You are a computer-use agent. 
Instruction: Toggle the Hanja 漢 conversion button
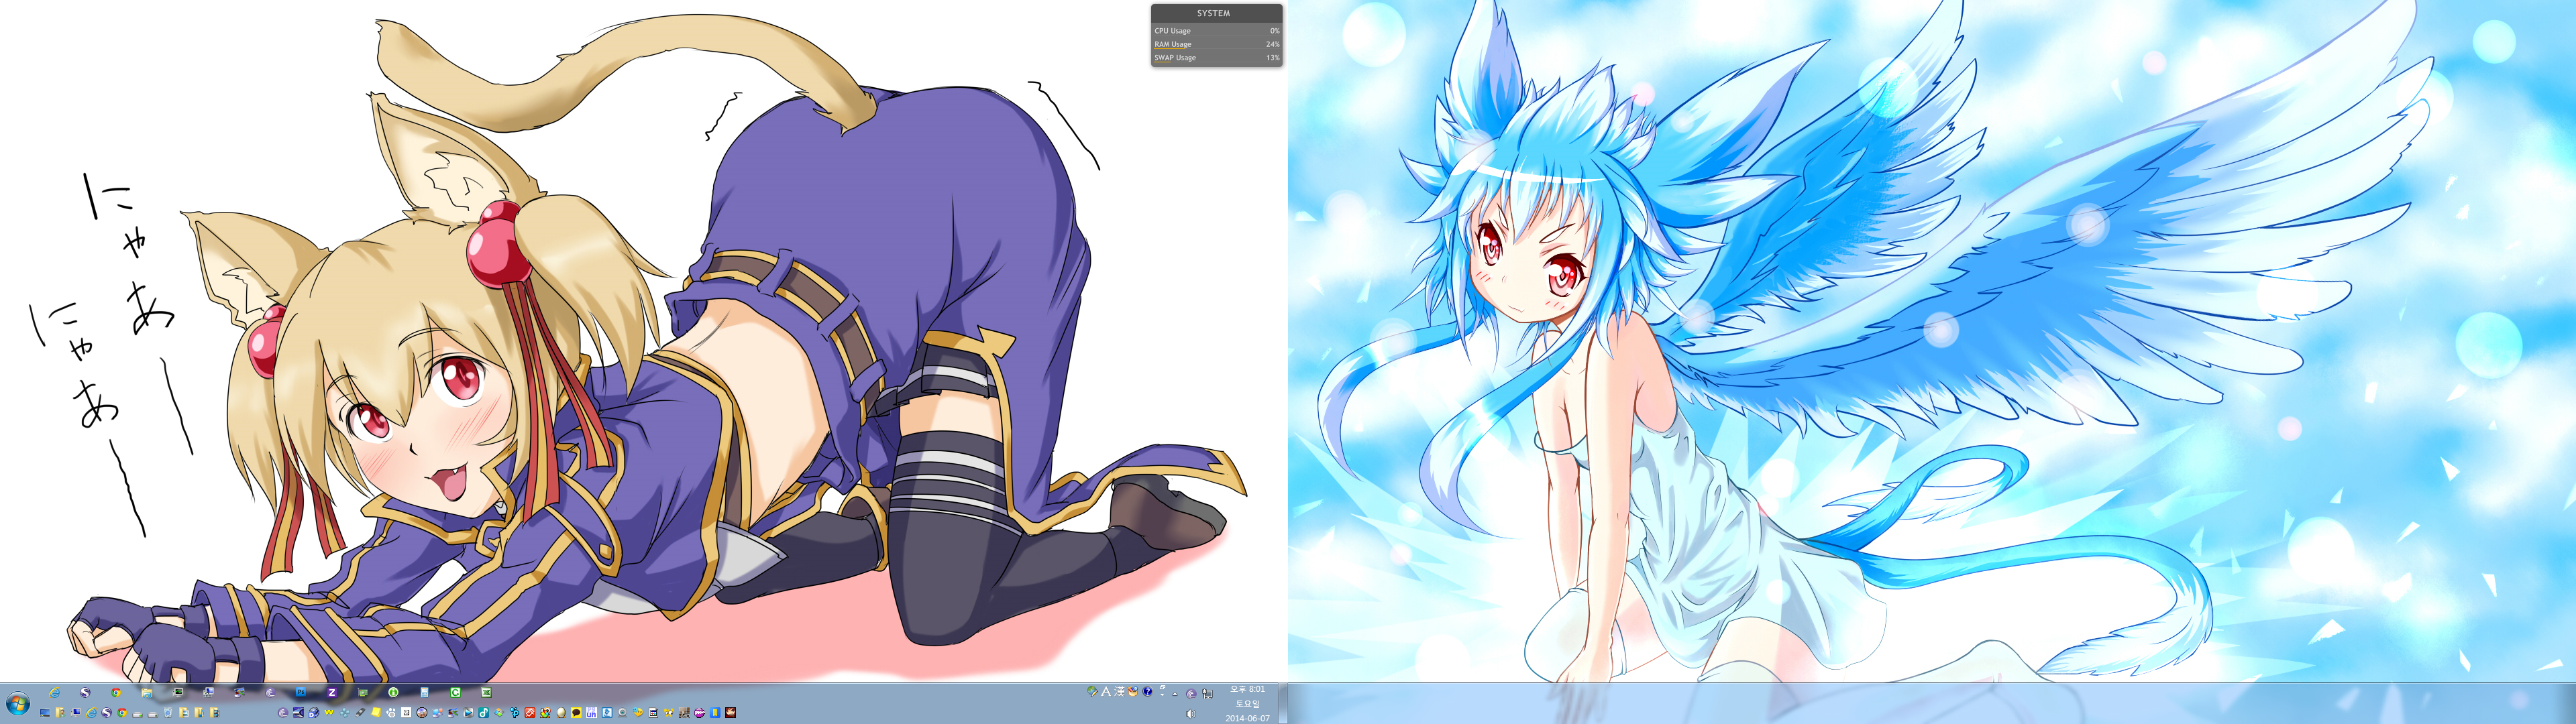point(1120,693)
